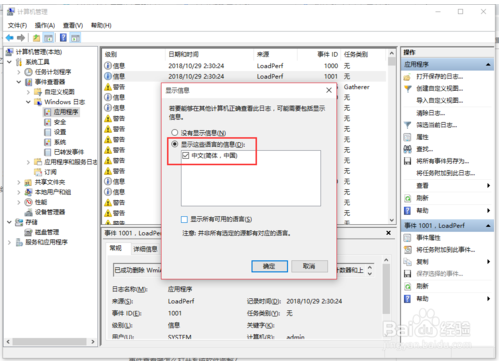The width and height of the screenshot is (500, 361).
Task: Collapse the 事件 1001, LoadPerf actions section arrow
Action: click(x=488, y=226)
